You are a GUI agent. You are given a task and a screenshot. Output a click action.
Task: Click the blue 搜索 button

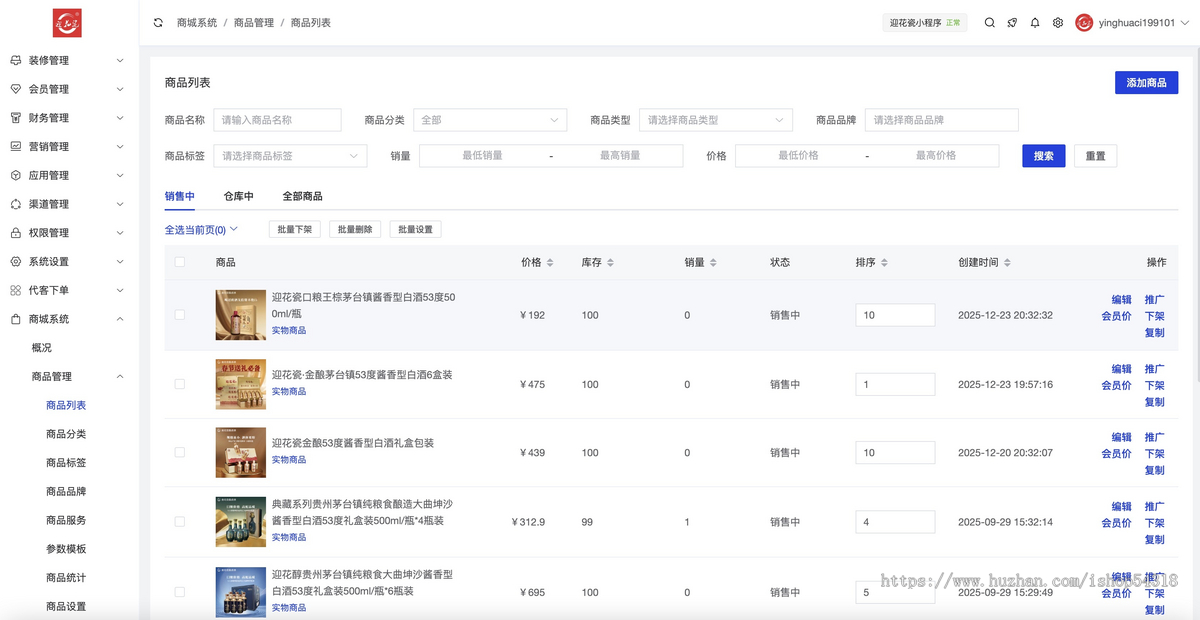click(1043, 156)
